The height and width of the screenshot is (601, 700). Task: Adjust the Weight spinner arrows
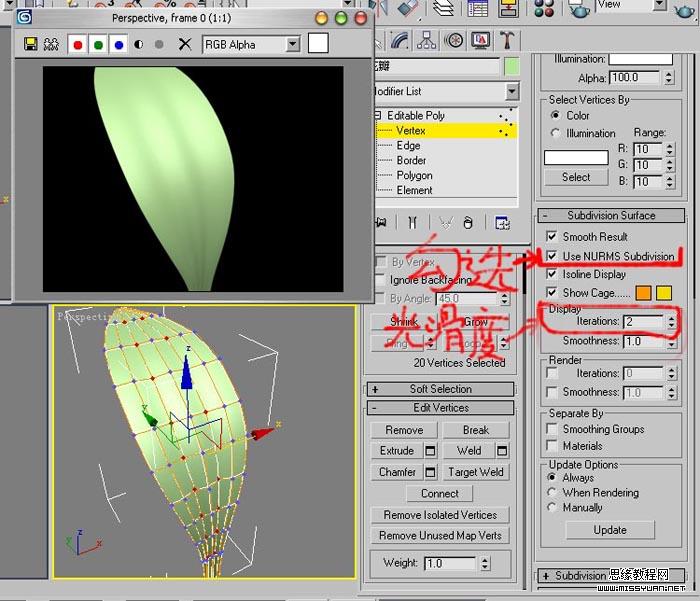(485, 563)
